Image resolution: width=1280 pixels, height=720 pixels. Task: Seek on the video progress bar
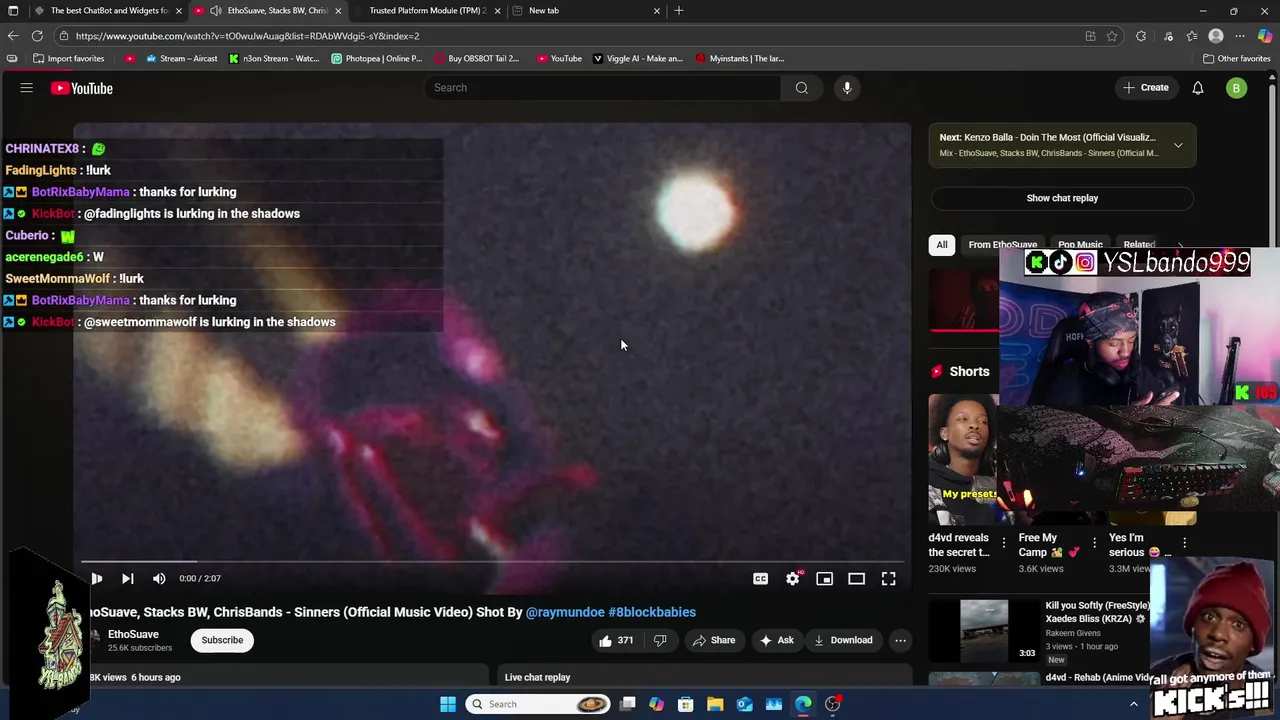click(494, 562)
